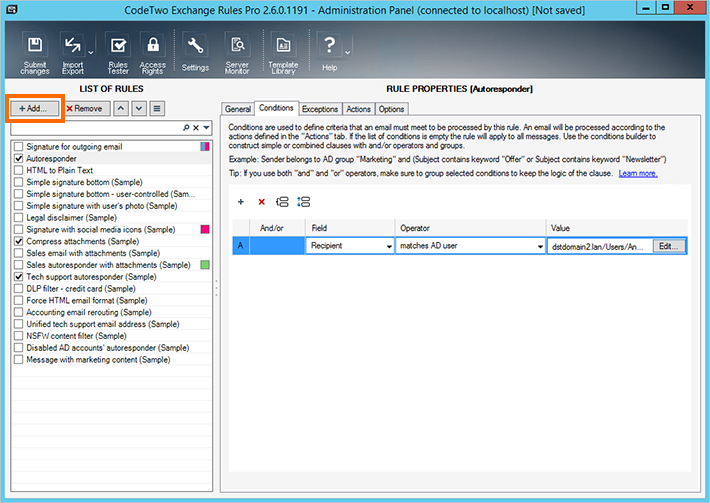Open the Exceptions tab
This screenshot has height=503, width=710.
pyautogui.click(x=320, y=109)
